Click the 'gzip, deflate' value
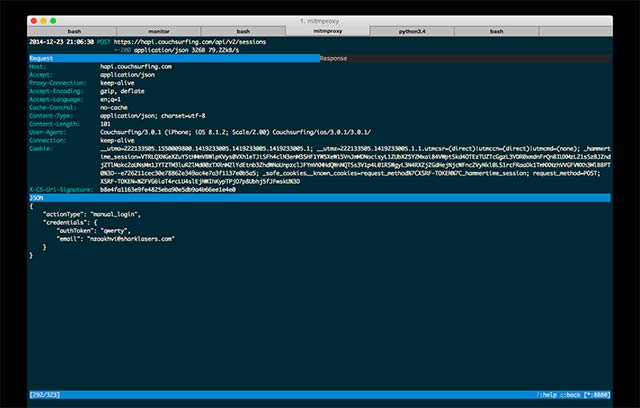The height and width of the screenshot is (408, 640). point(122,91)
